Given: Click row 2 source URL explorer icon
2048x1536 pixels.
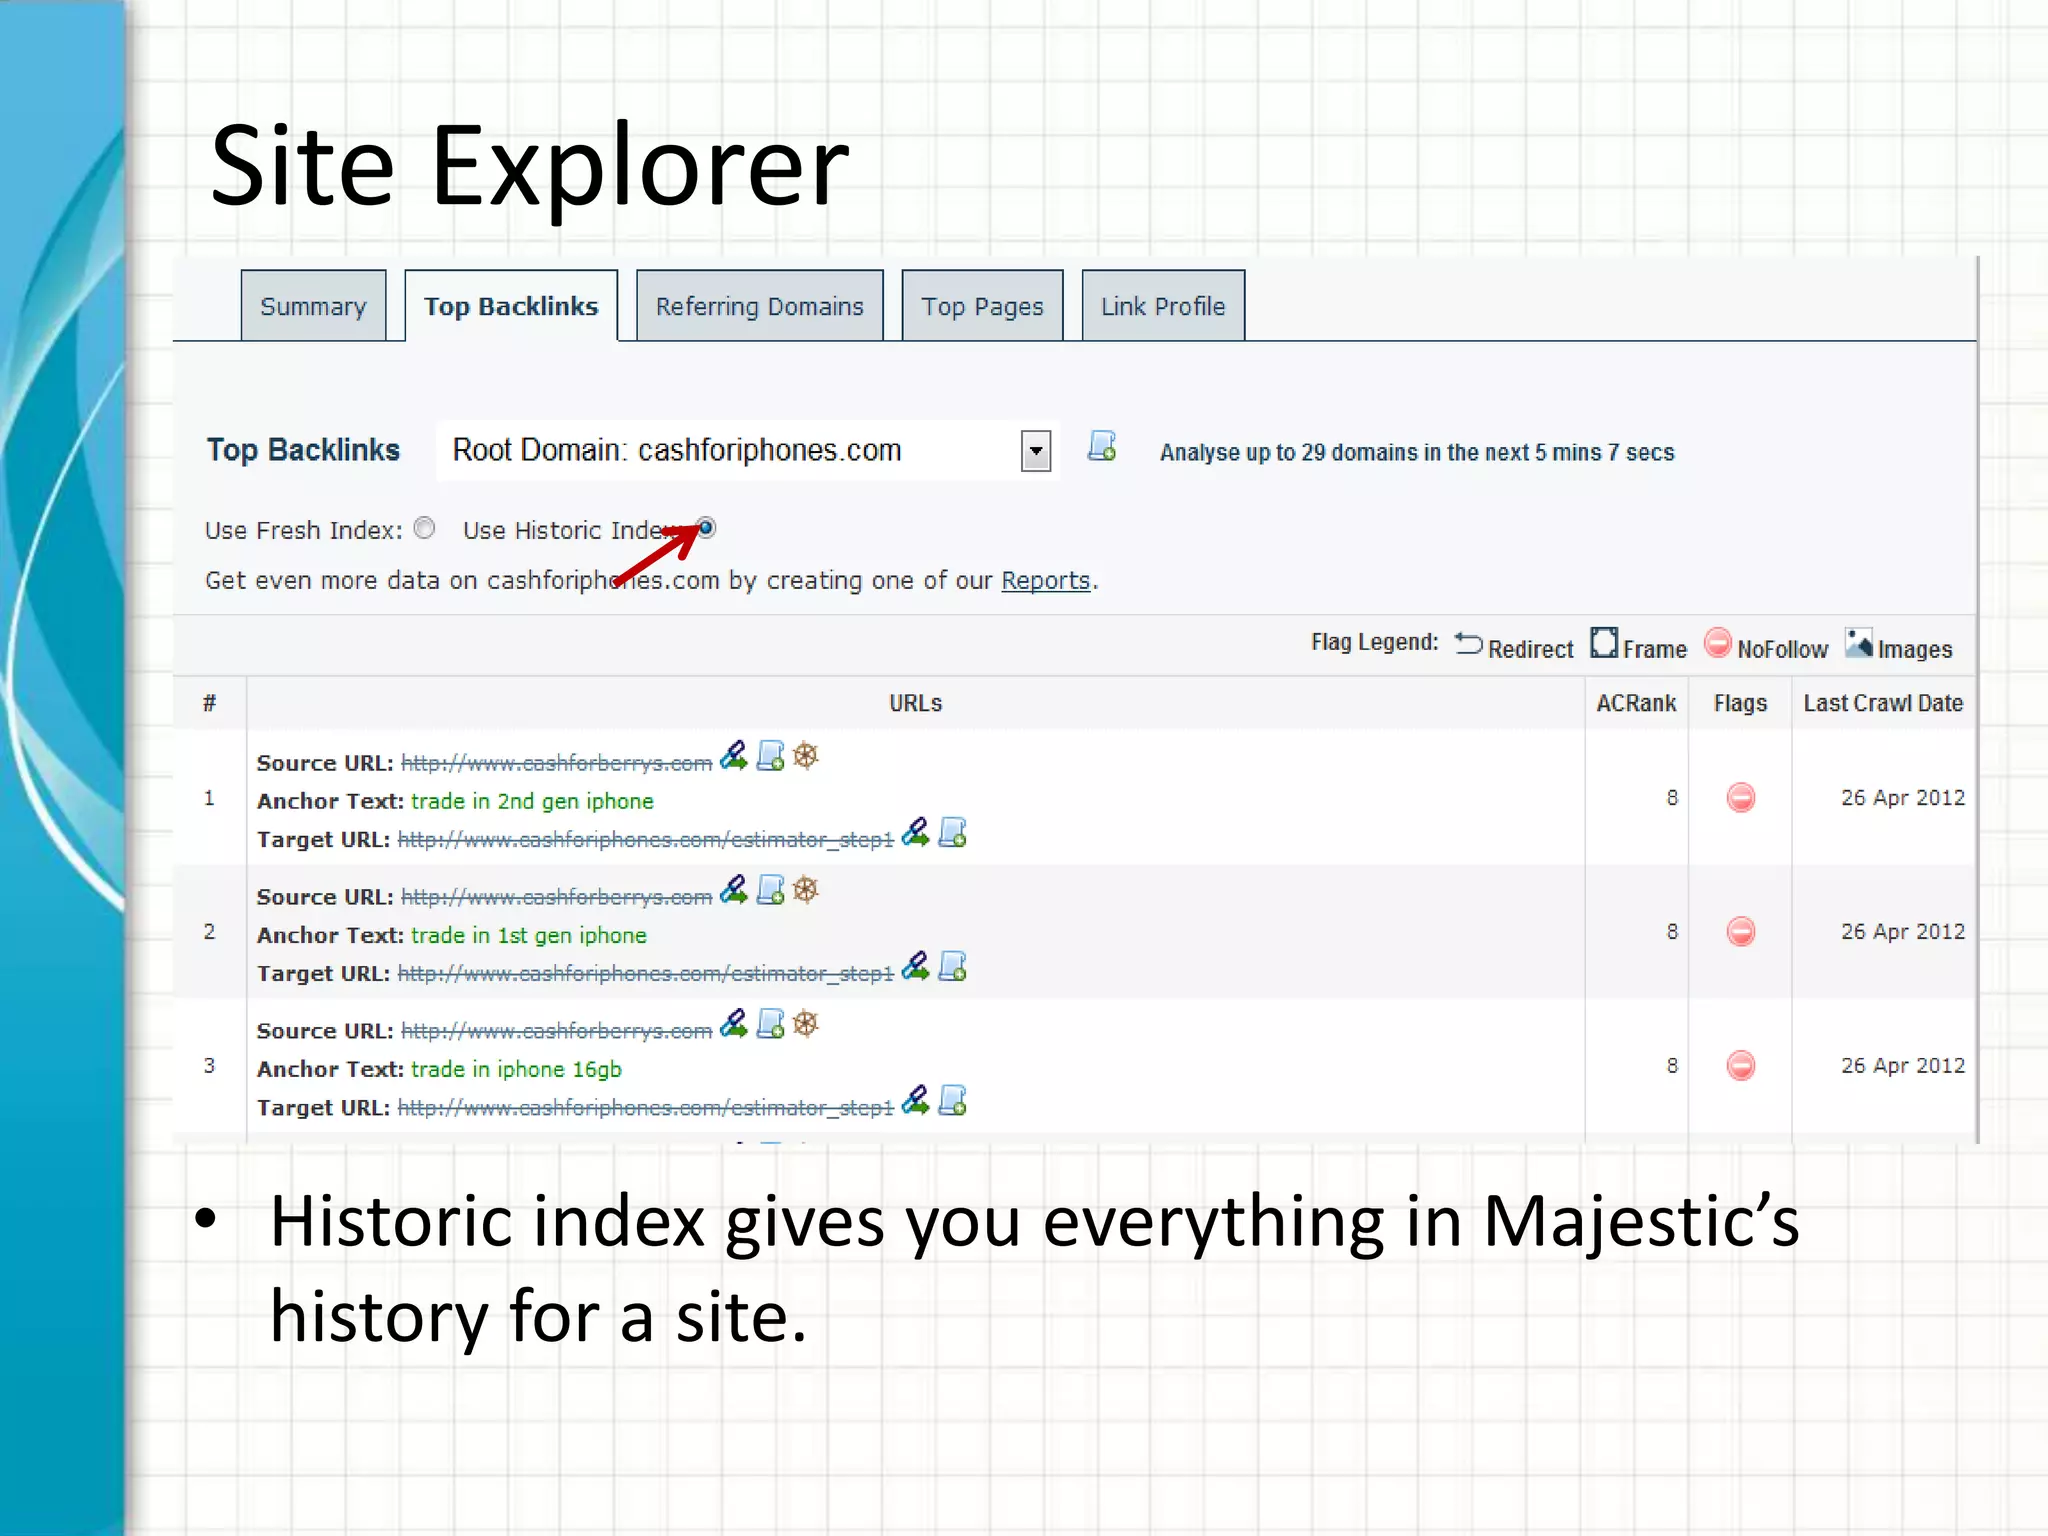Looking at the screenshot, I should click(734, 889).
